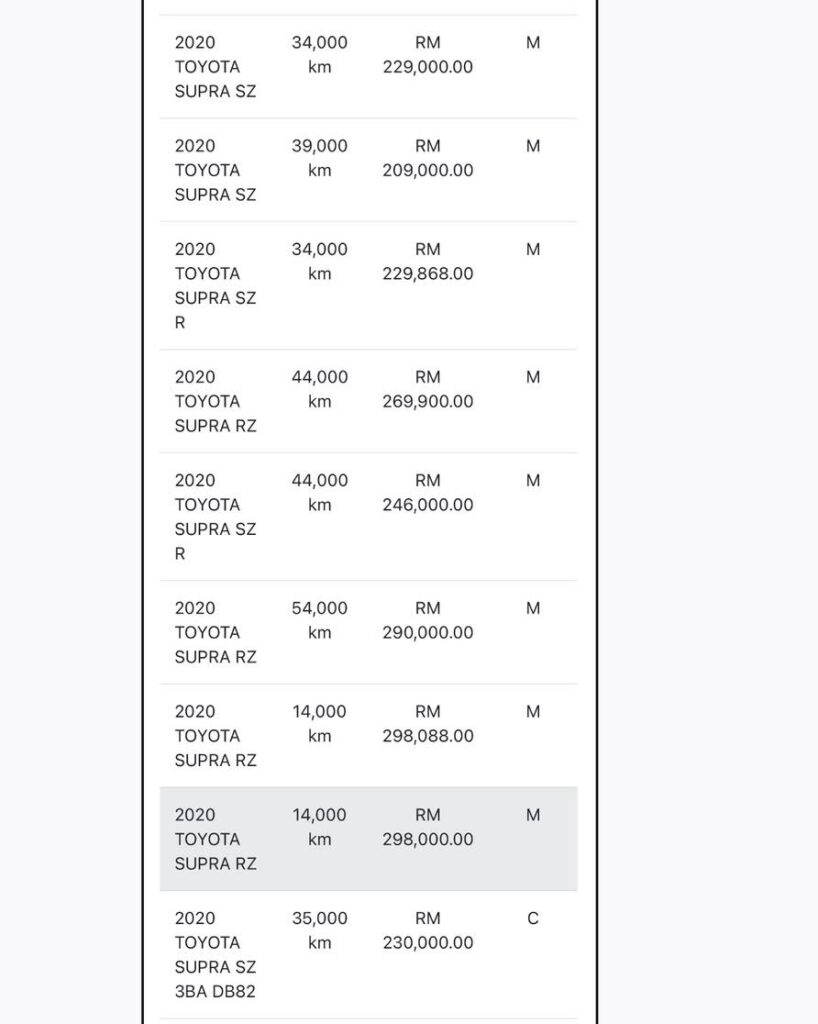
Task: Click the 35,000 km mileage cell
Action: (x=319, y=930)
